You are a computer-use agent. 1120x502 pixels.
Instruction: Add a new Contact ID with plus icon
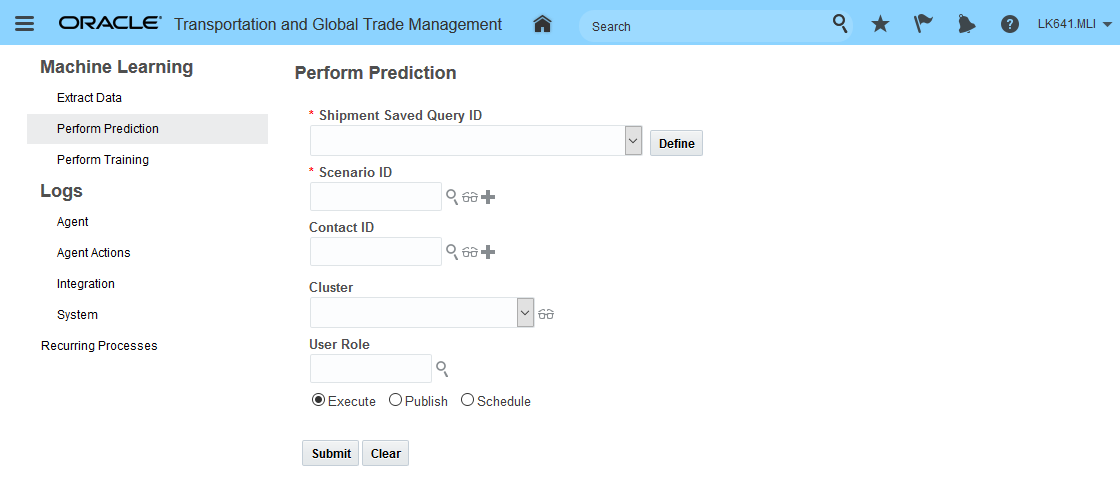(x=488, y=252)
